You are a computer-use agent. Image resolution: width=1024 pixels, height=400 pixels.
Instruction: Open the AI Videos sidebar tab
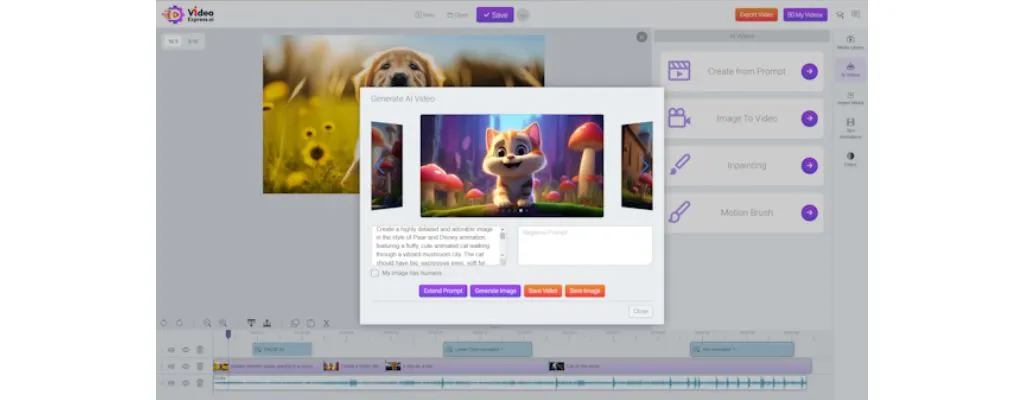click(850, 69)
